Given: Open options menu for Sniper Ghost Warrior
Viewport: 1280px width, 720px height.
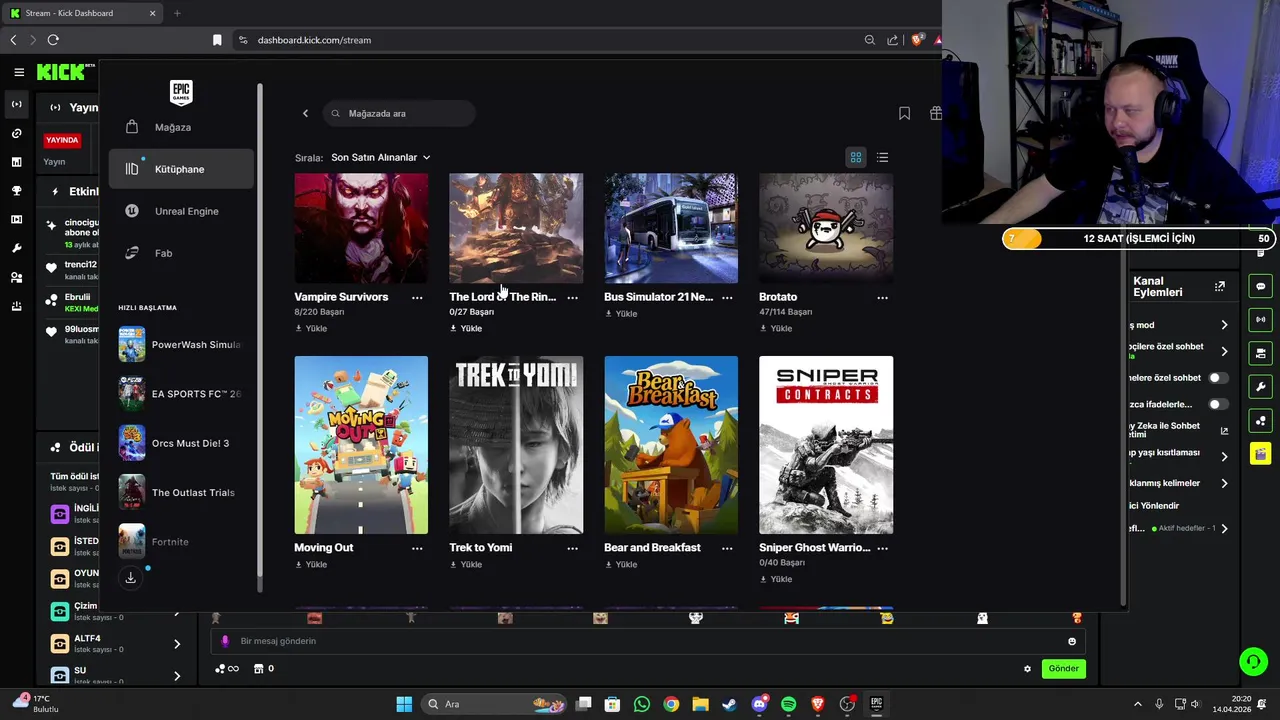Looking at the screenshot, I should click(x=882, y=548).
